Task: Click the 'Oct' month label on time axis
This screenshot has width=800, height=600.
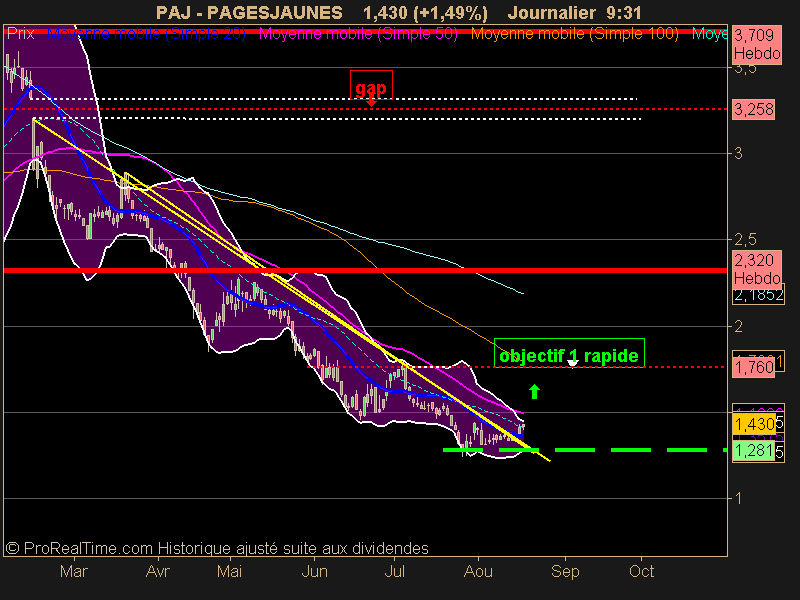Action: click(x=641, y=571)
